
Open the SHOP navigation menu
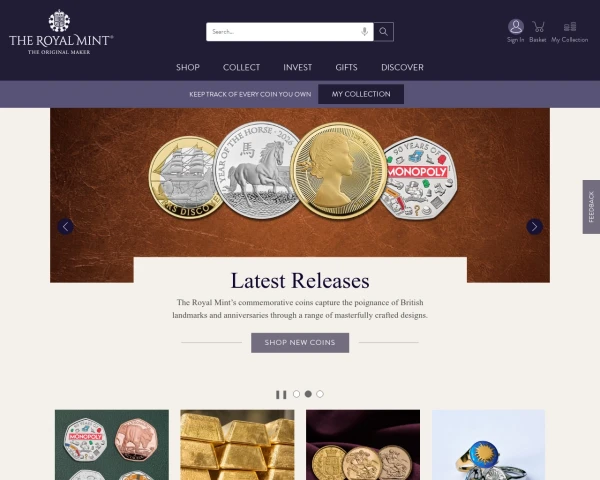(188, 67)
